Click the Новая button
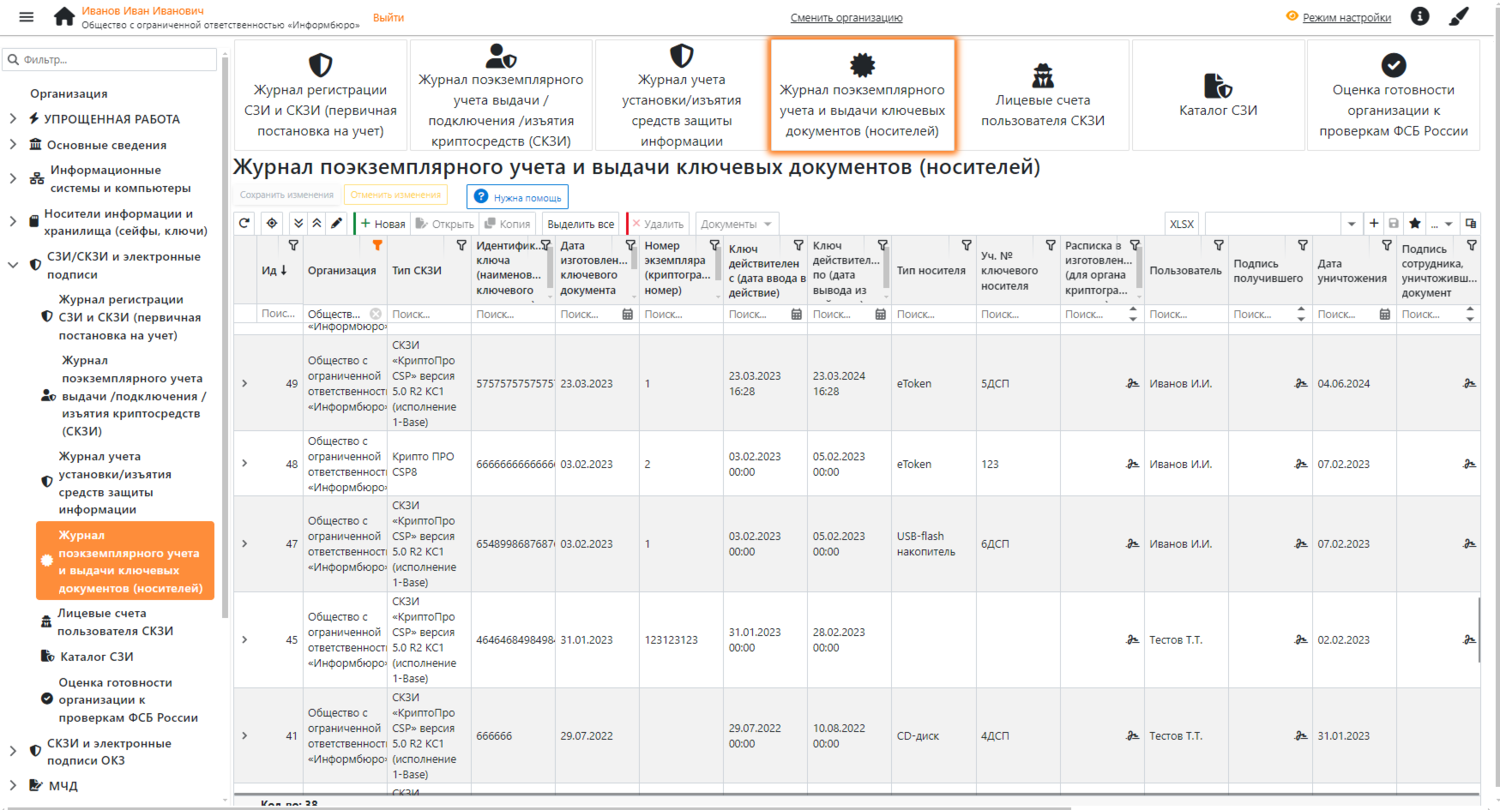 click(382, 224)
